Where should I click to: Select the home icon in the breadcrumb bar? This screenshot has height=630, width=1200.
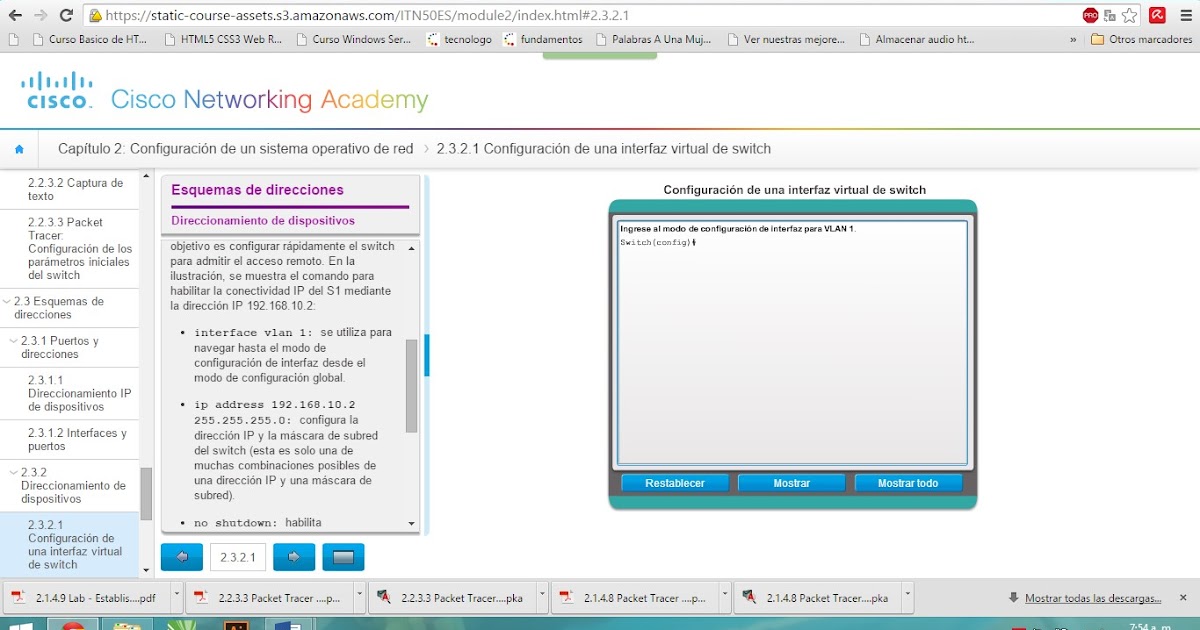pos(19,147)
